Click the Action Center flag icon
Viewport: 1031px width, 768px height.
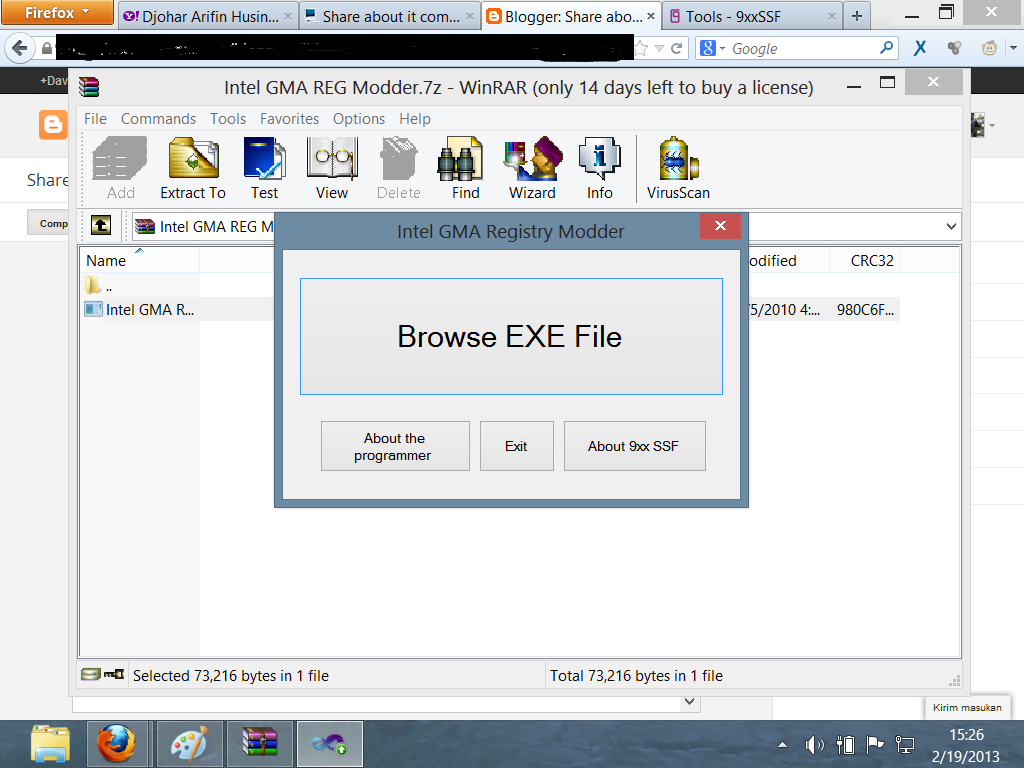(875, 745)
